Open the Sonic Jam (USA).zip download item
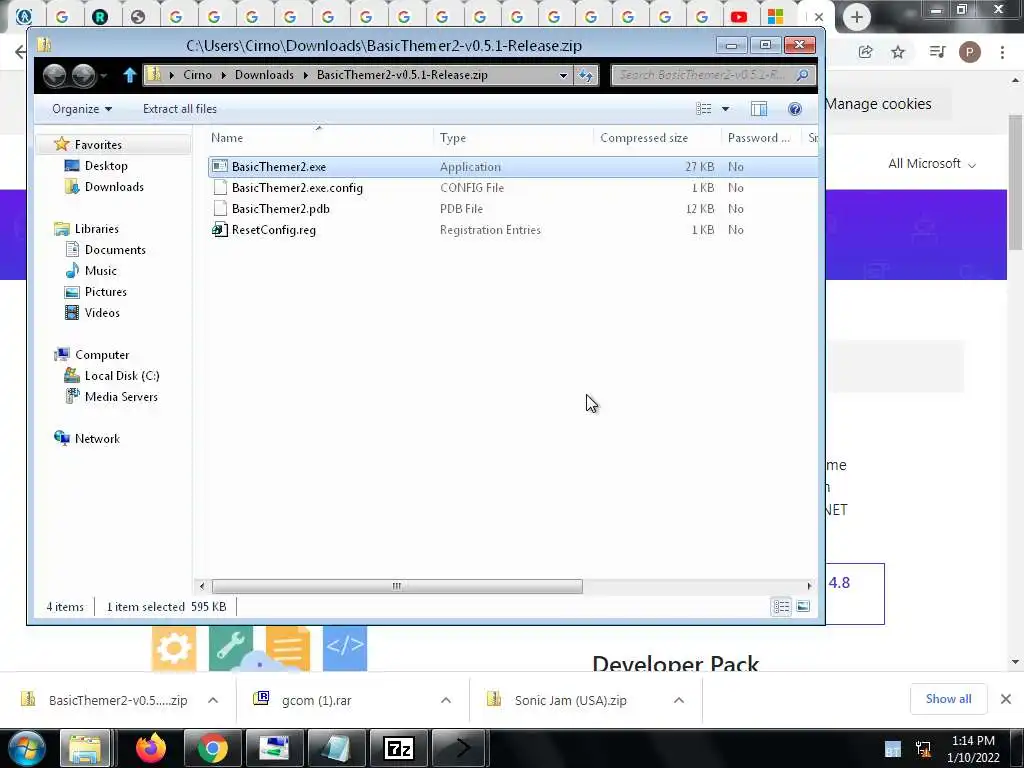The image size is (1024, 768). tap(570, 700)
